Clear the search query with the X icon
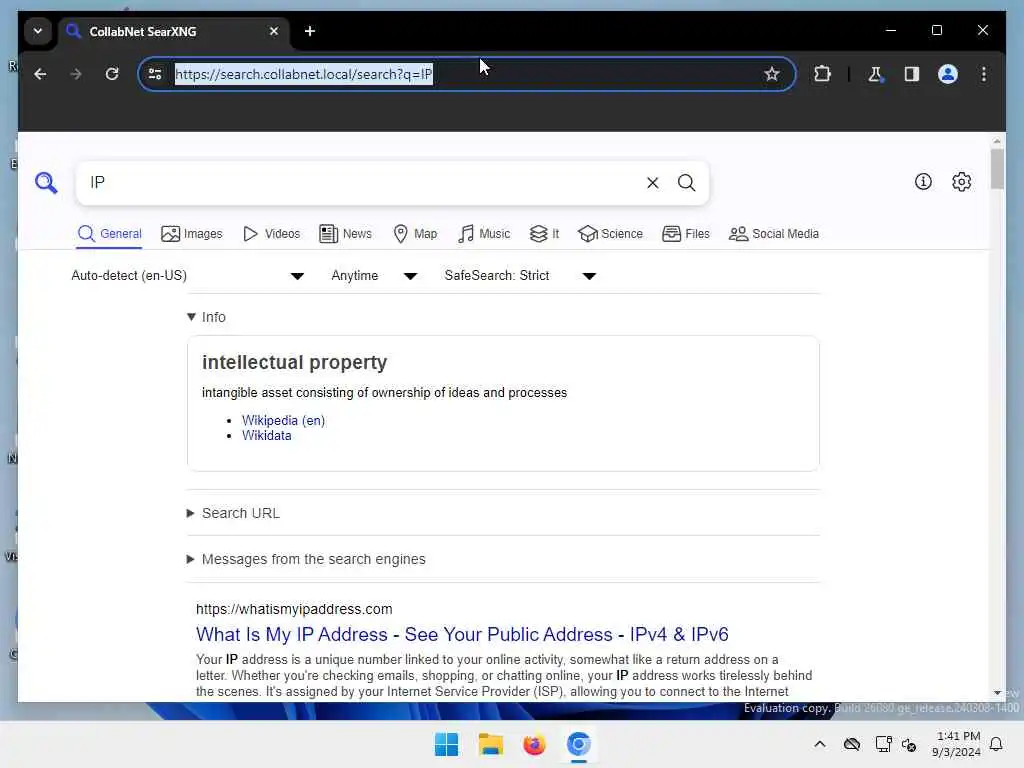The image size is (1024, 768). coord(652,183)
